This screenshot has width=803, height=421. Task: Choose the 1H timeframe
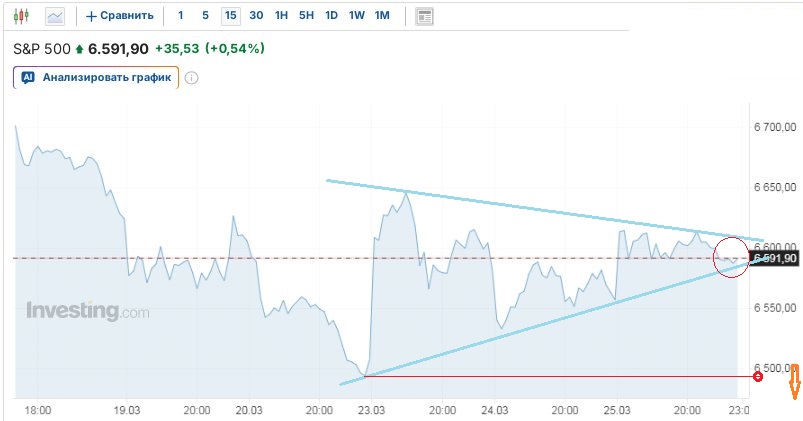pyautogui.click(x=281, y=16)
